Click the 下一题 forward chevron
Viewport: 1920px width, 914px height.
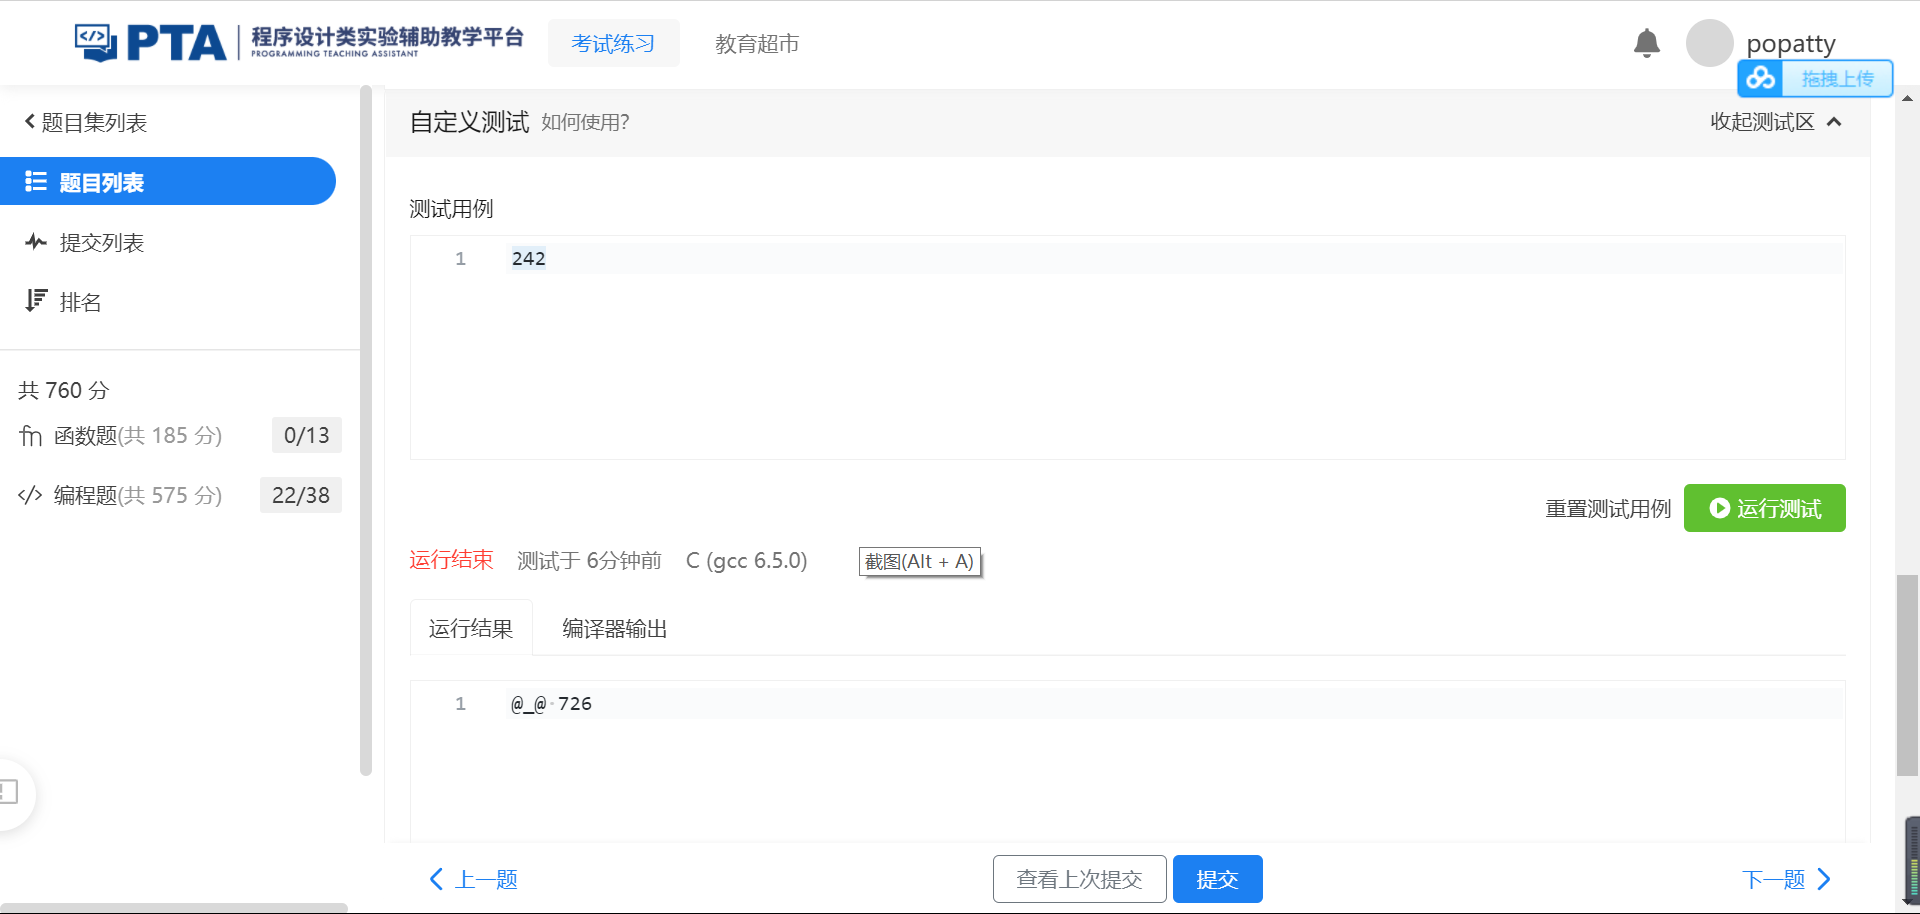click(1825, 879)
